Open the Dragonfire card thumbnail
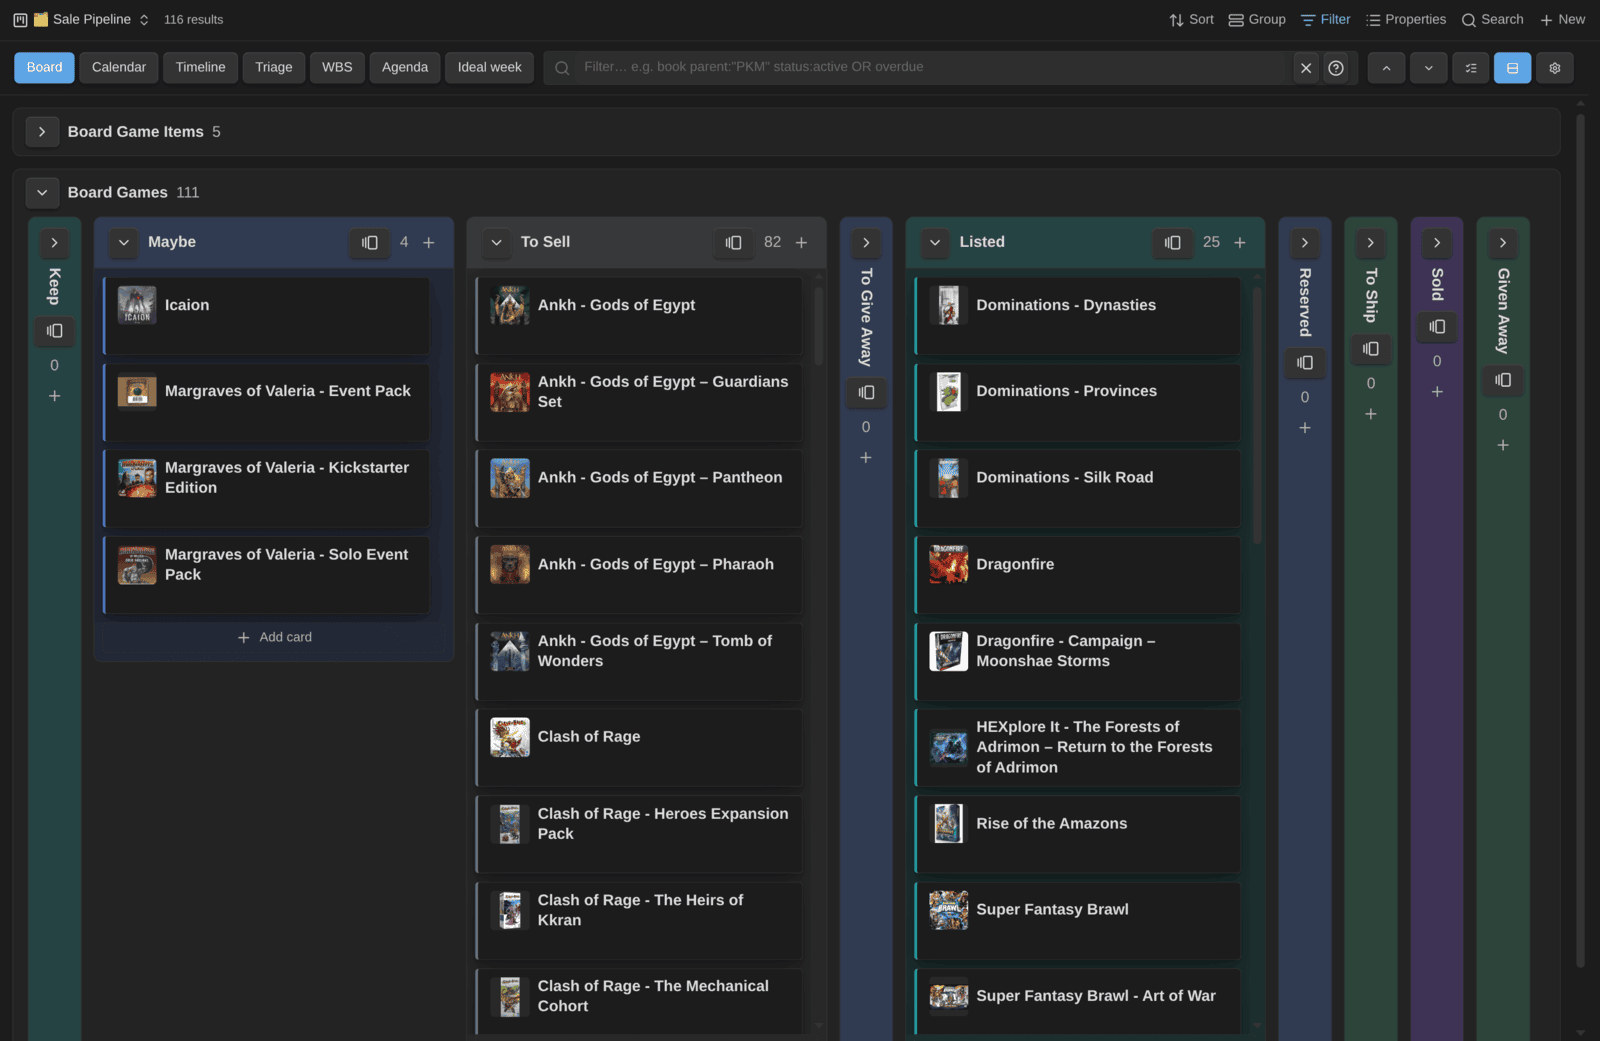 click(948, 565)
